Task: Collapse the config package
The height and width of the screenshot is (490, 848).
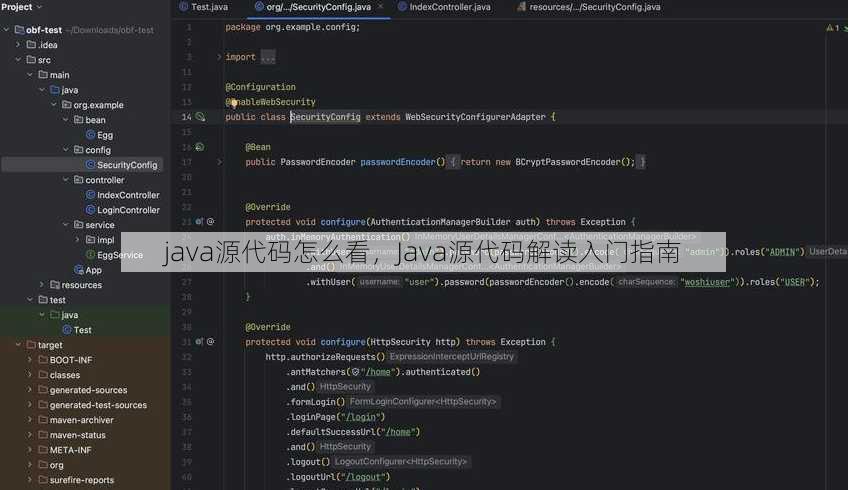Action: coord(66,149)
